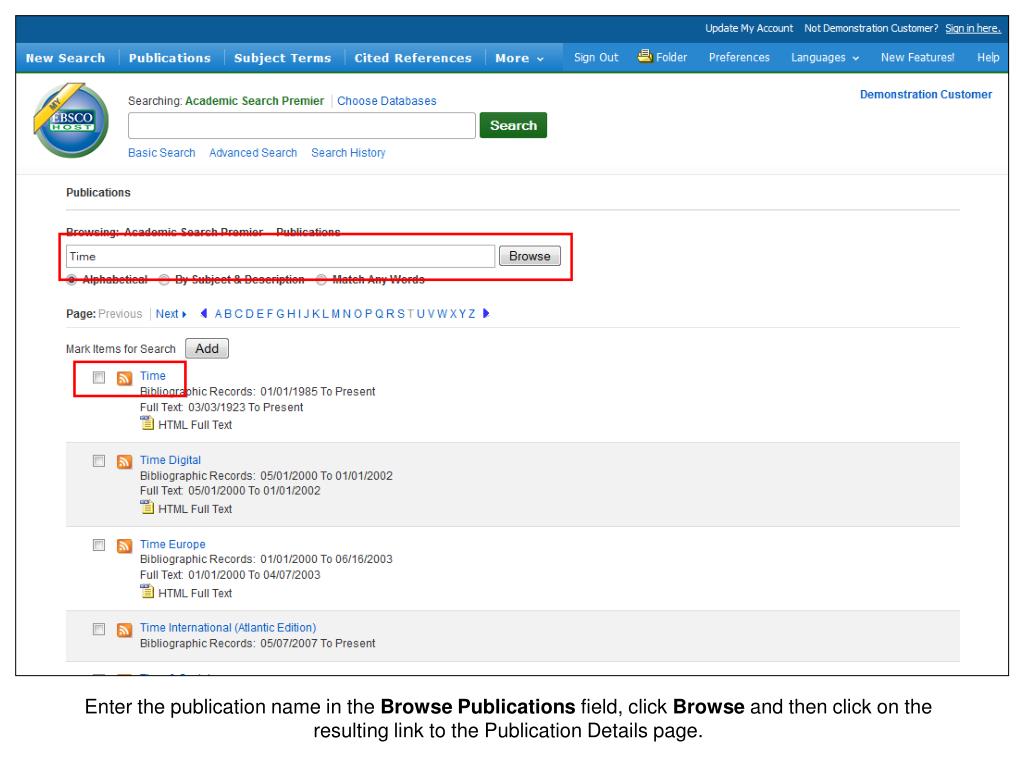This screenshot has height=768, width=1024.
Task: Click the Sign in here link
Action: (x=973, y=28)
